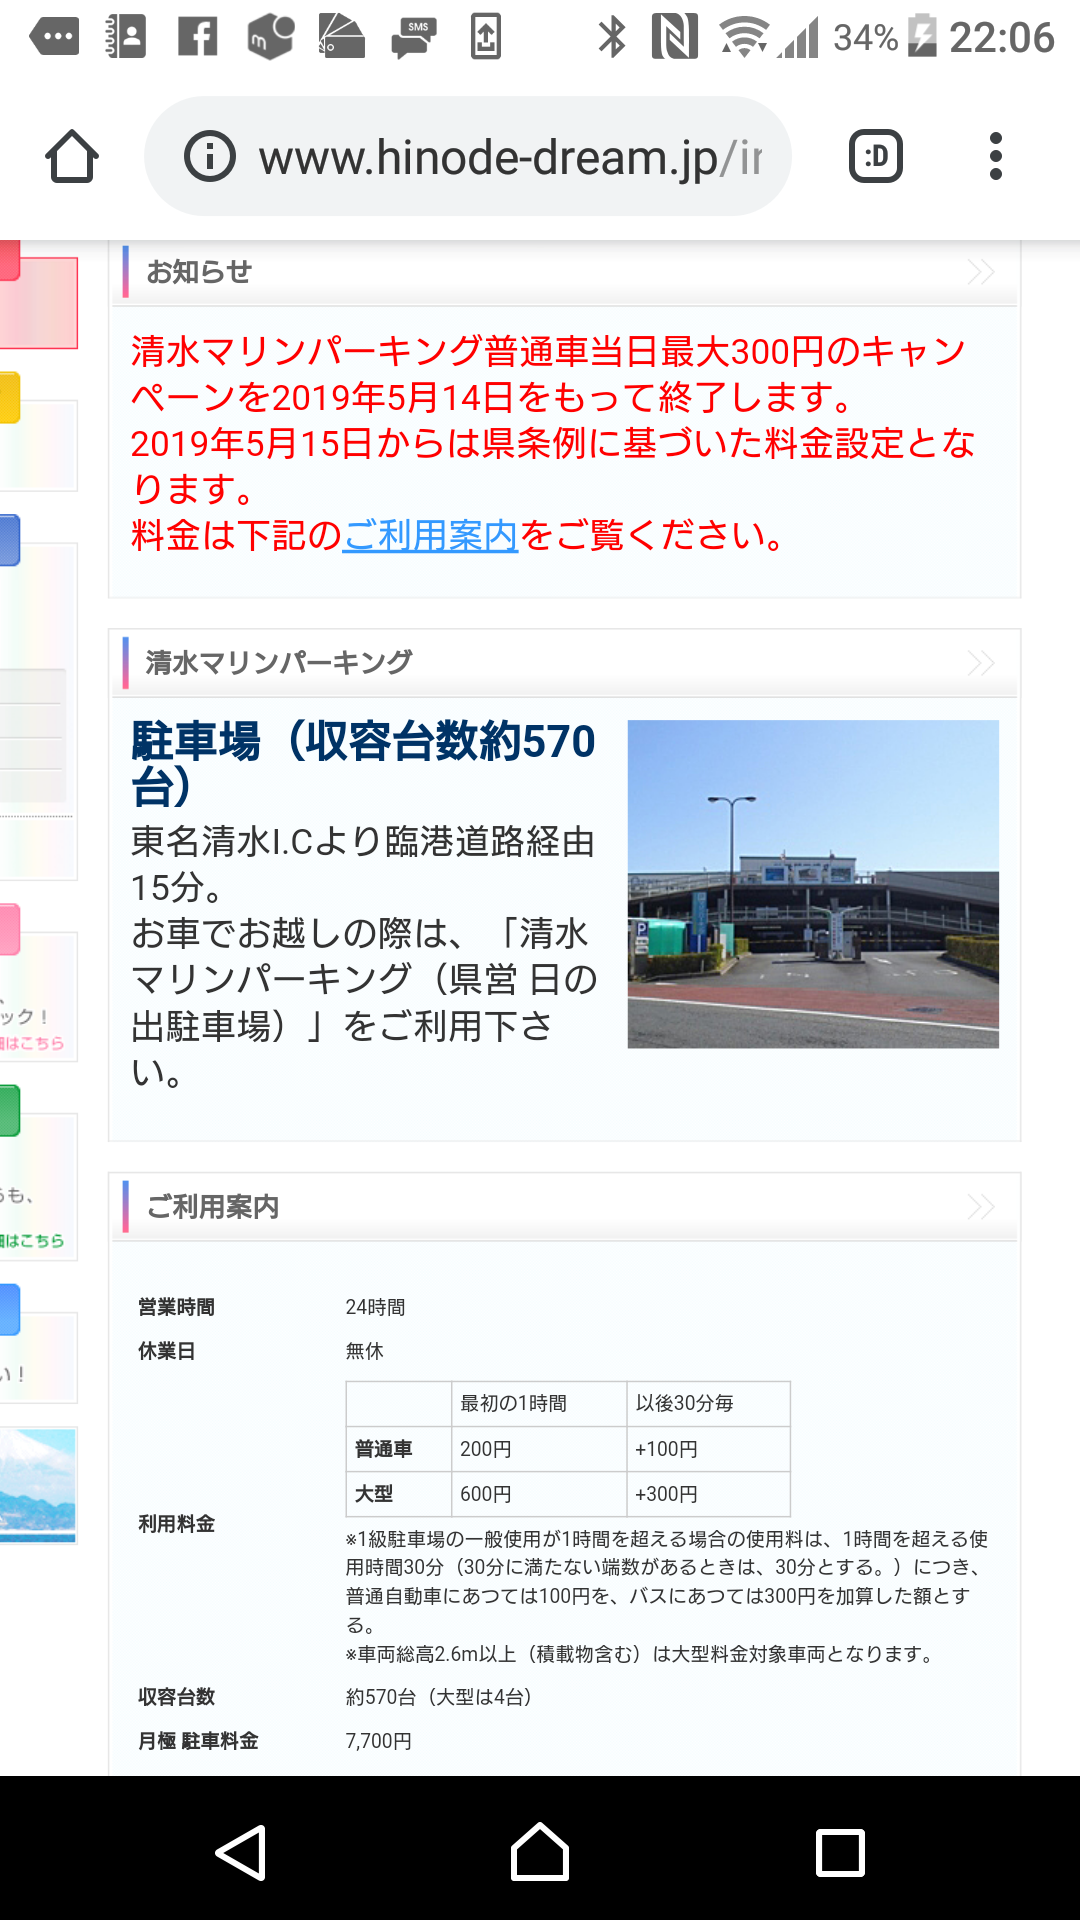
Task: Select the 駐車場（収容台数約570台）heading
Action: [x=363, y=762]
